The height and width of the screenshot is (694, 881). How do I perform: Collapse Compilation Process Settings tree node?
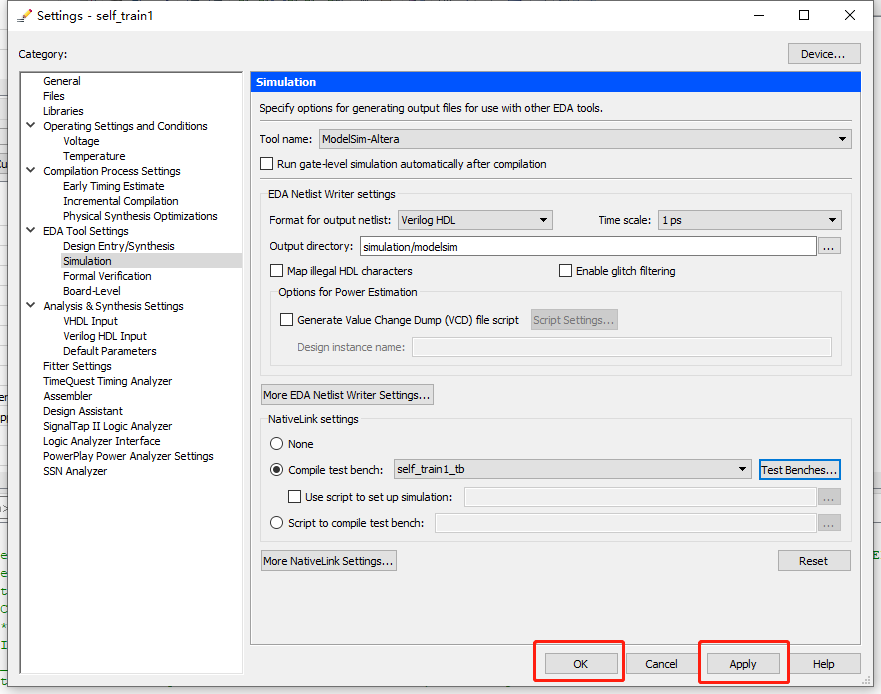pos(31,170)
